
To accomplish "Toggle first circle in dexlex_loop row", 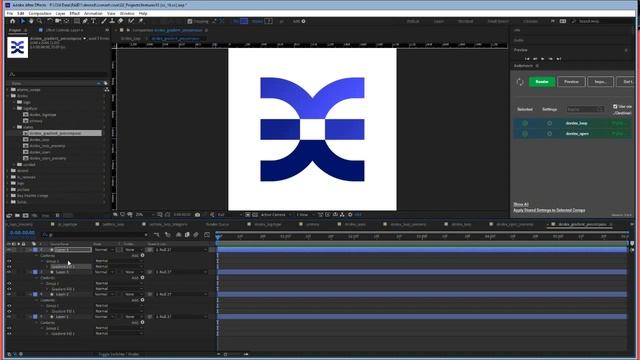I will coord(525,123).
